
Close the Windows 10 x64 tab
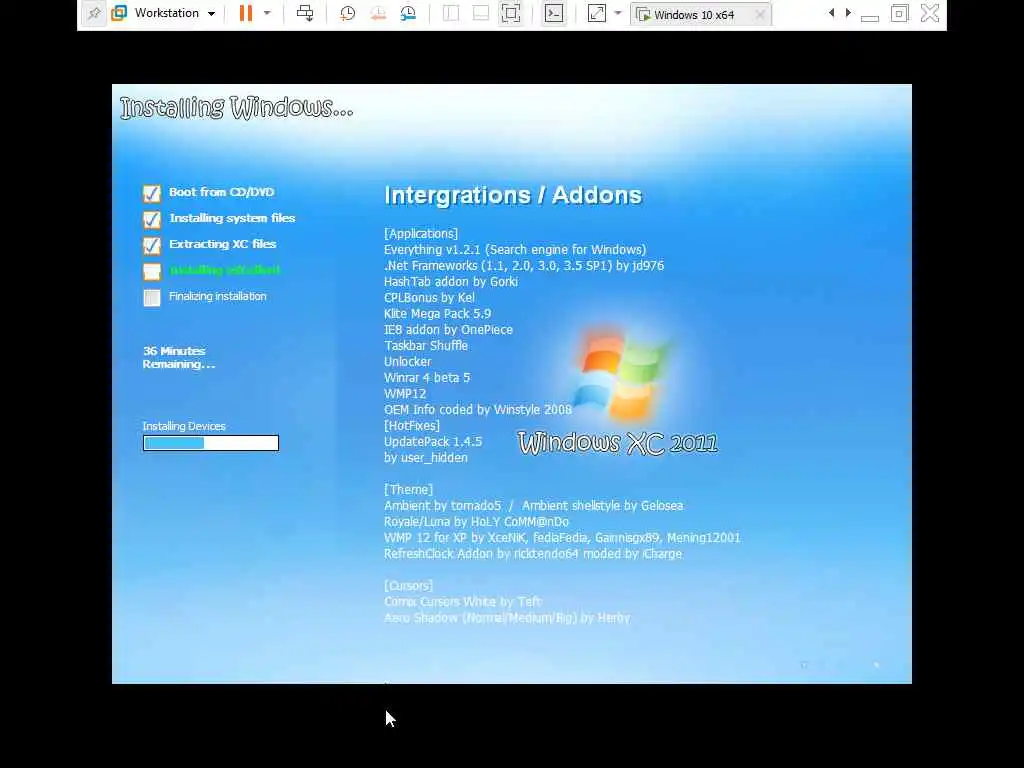click(760, 14)
